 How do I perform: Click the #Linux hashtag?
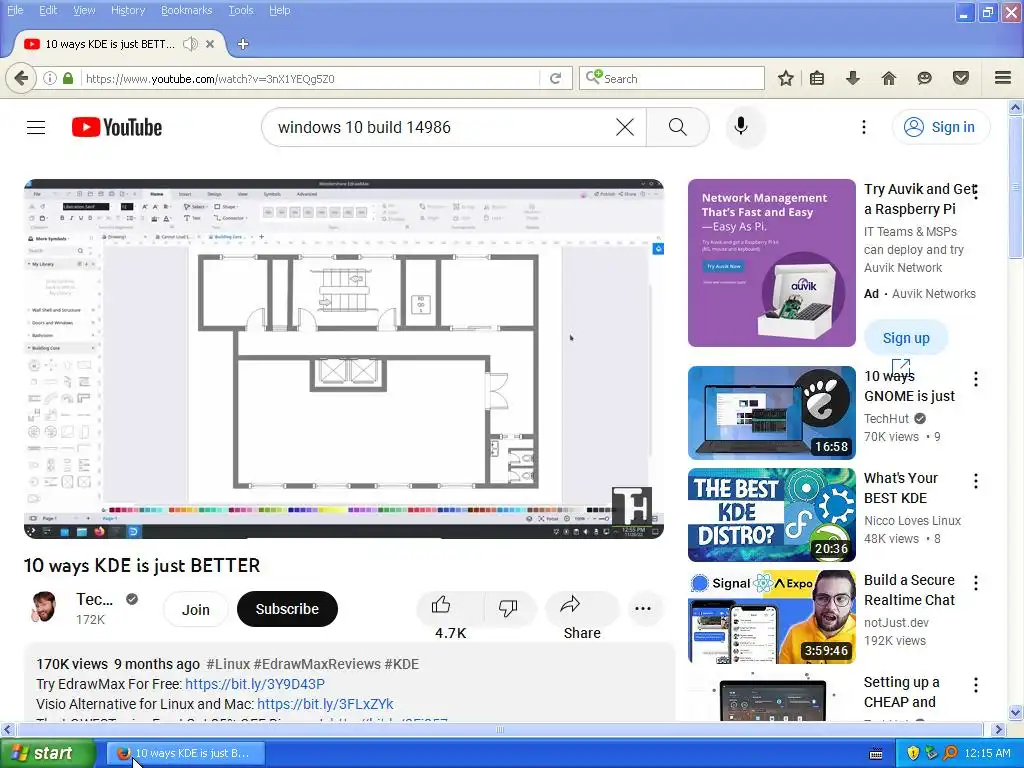228,664
